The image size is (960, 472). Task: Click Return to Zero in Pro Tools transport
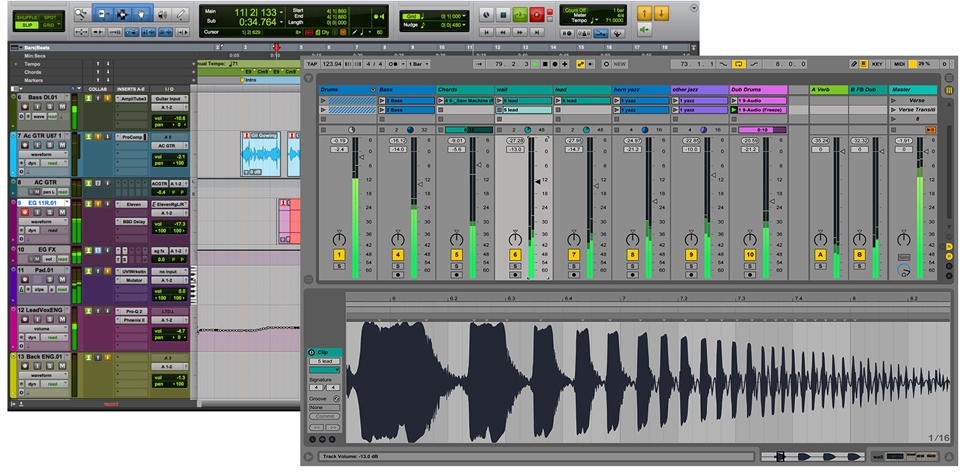[x=486, y=32]
